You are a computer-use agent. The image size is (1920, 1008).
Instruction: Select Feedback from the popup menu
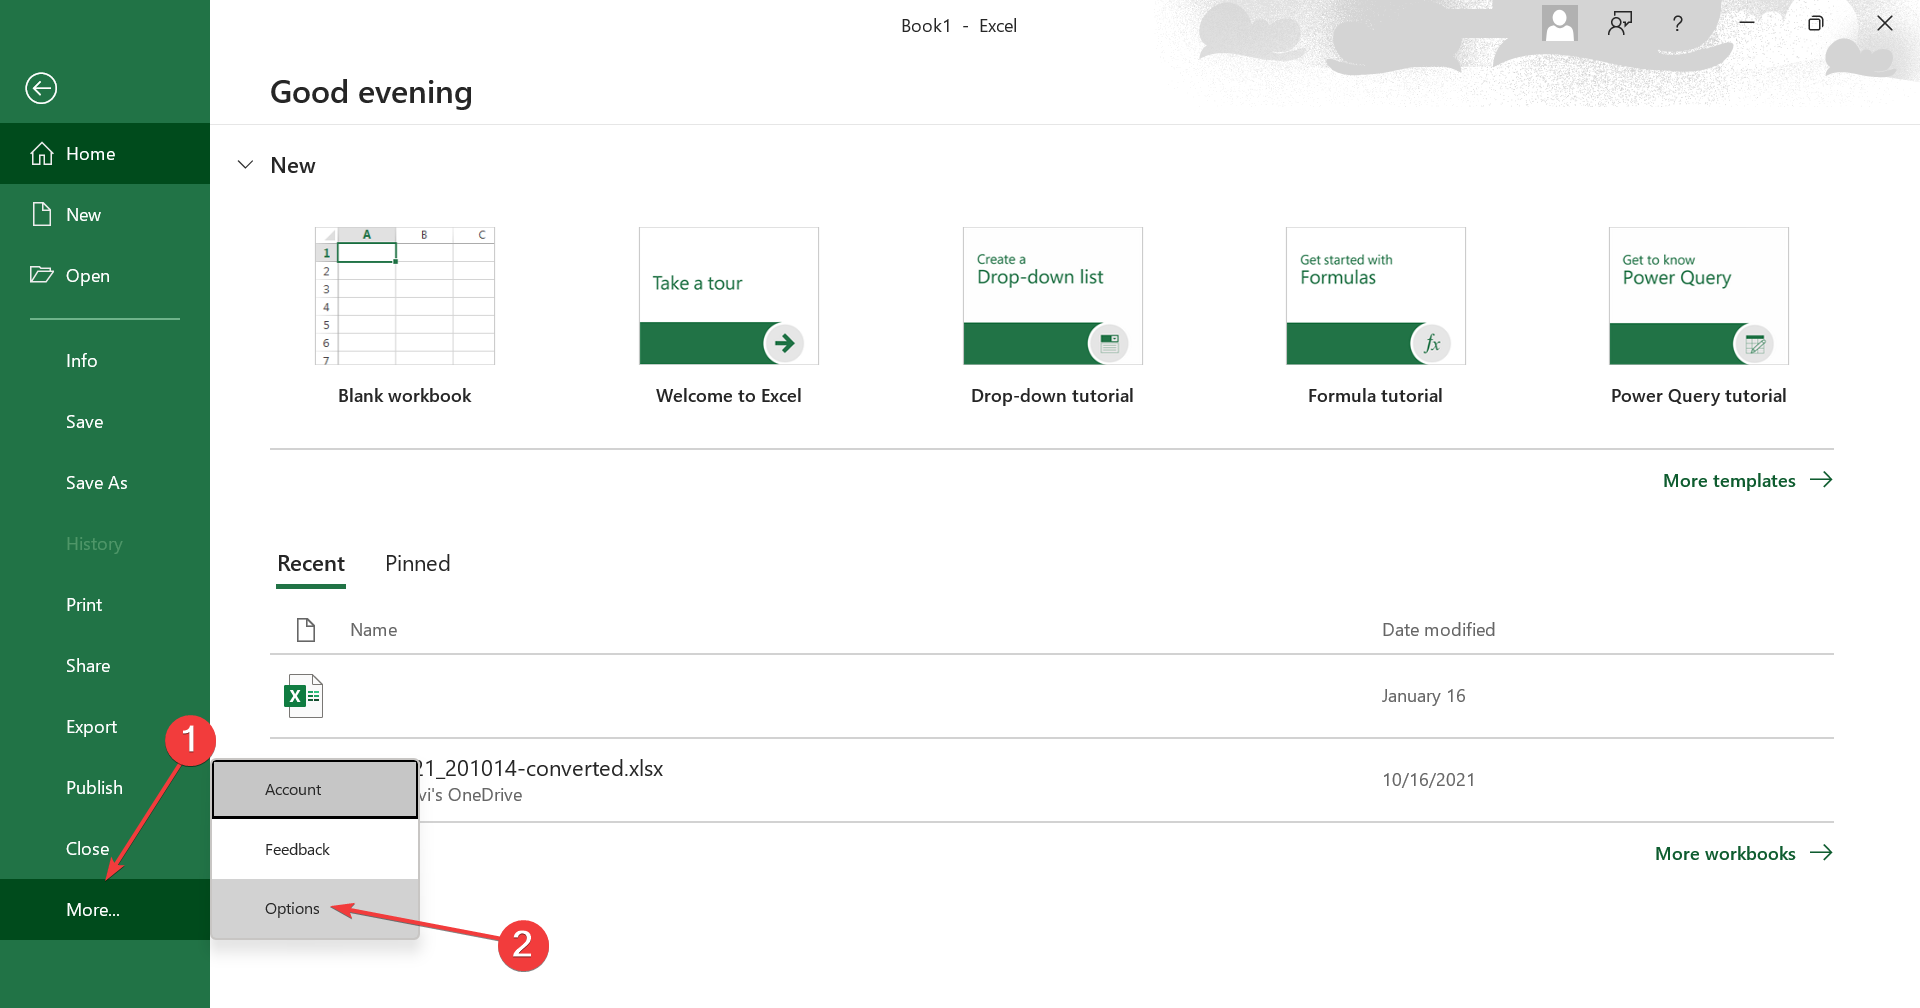click(315, 849)
